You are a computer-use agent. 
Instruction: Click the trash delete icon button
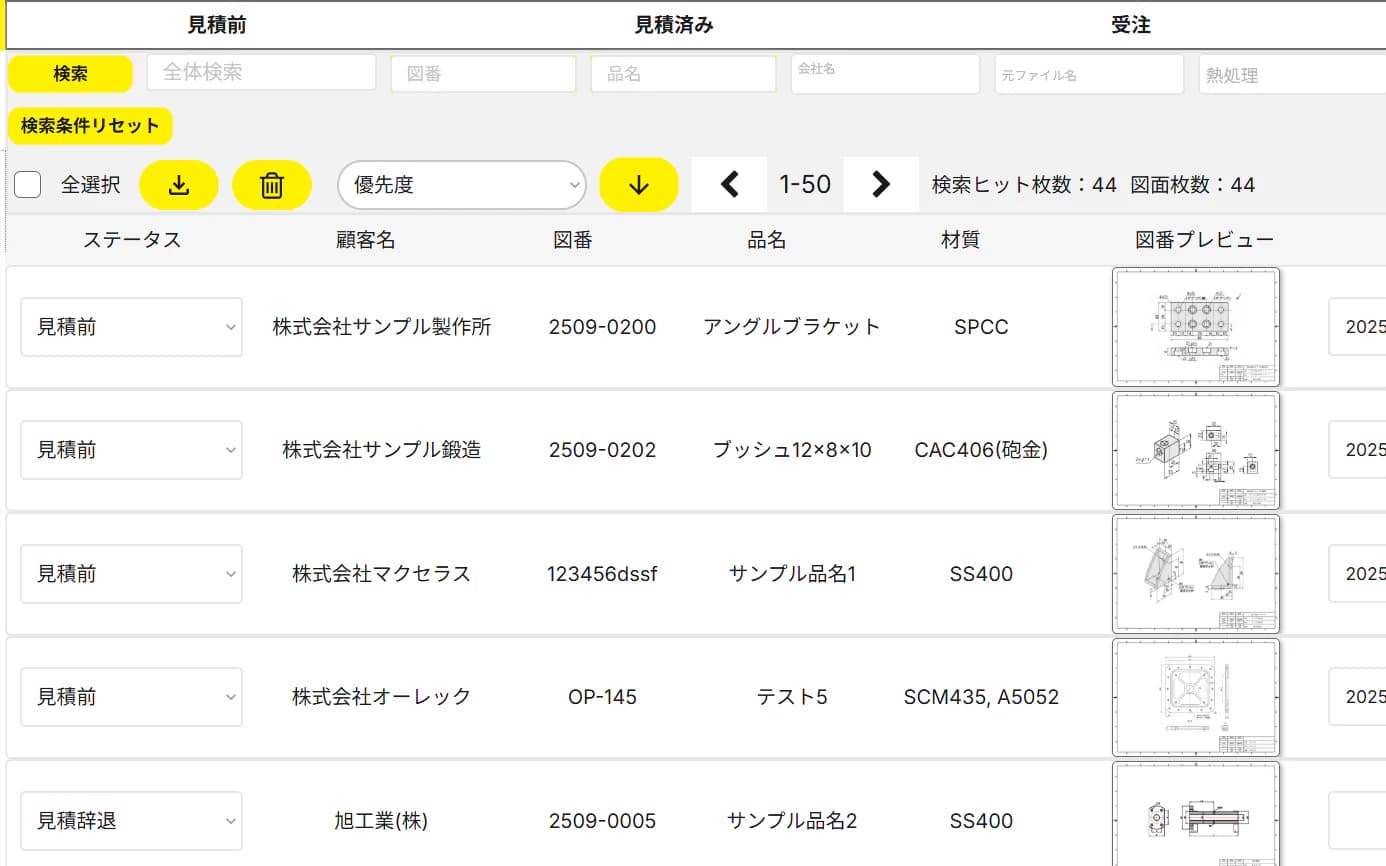click(272, 185)
